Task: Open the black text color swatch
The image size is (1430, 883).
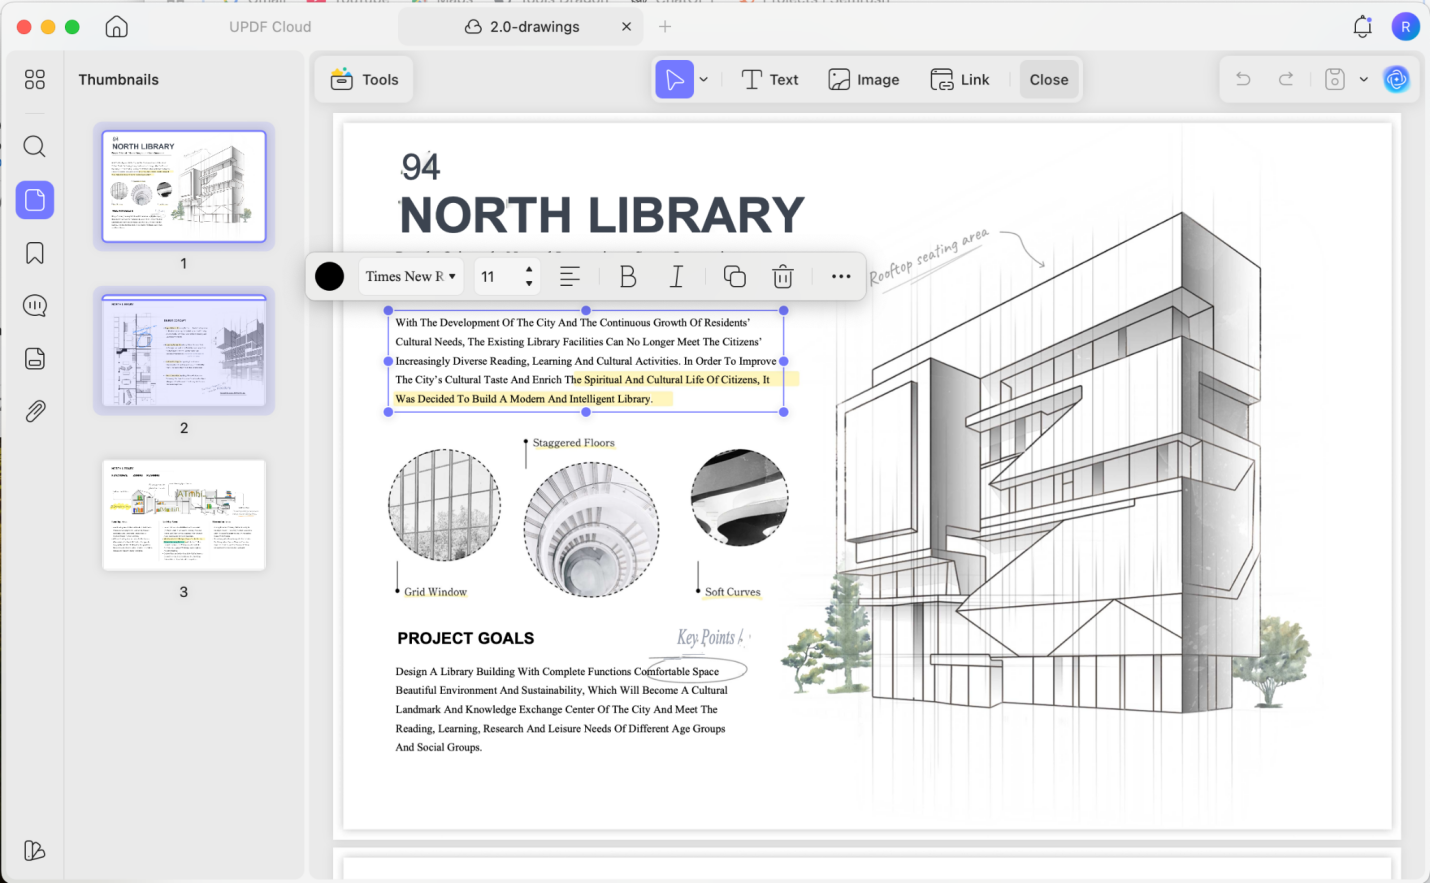Action: [330, 277]
